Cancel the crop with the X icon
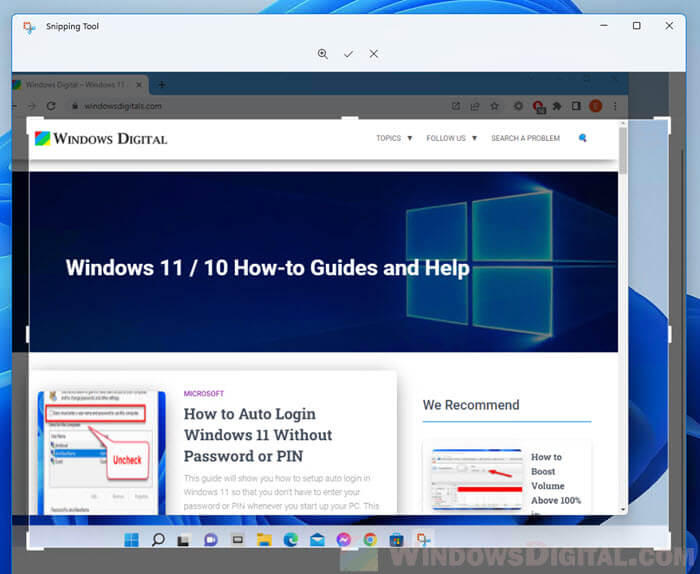Screen dimensions: 700x574 pos(374,54)
